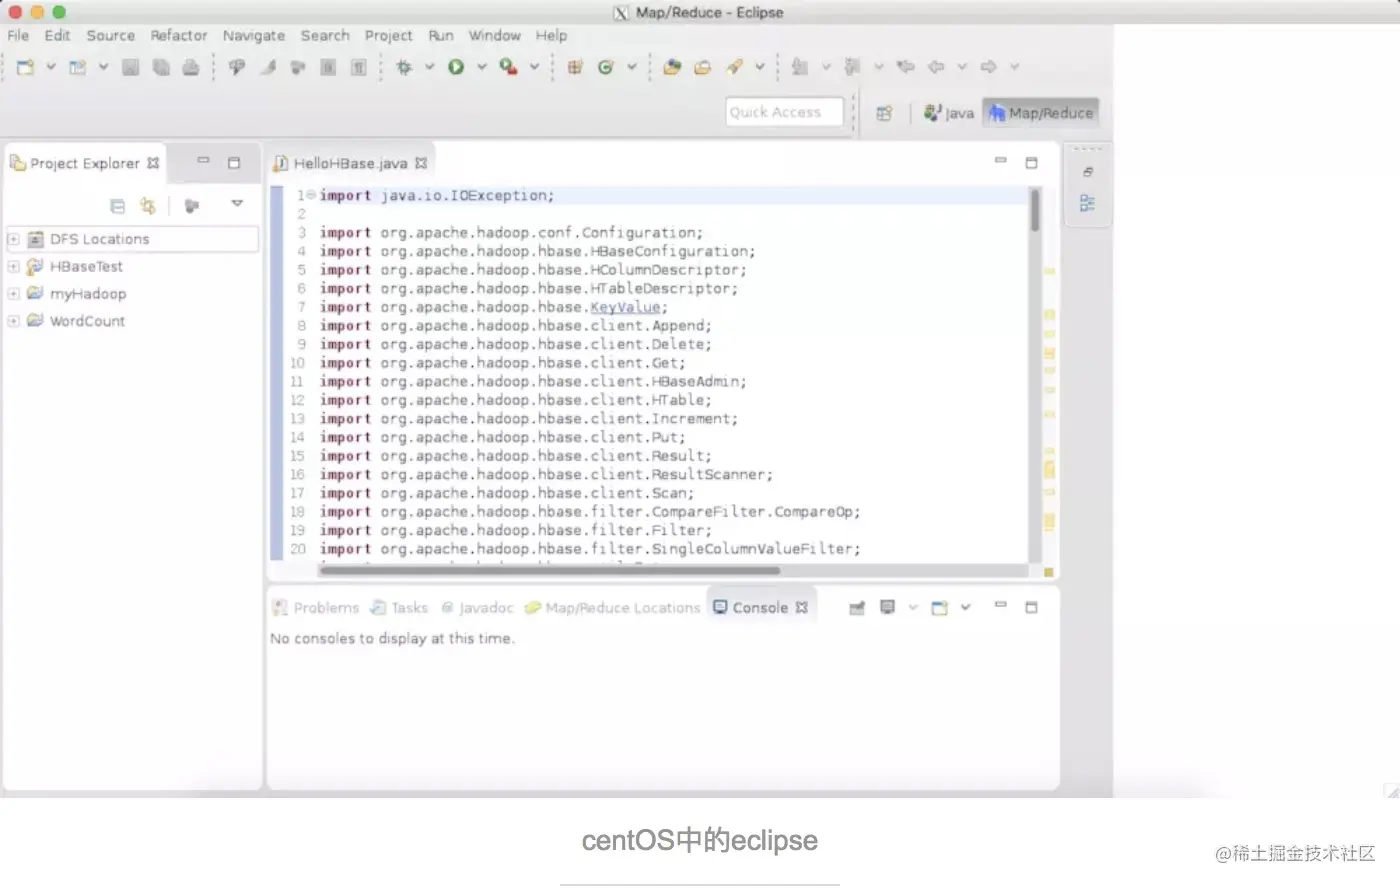Screen dimensions: 1400x888
Task: Open the New Java Class dropdown arrow
Action: coord(631,67)
